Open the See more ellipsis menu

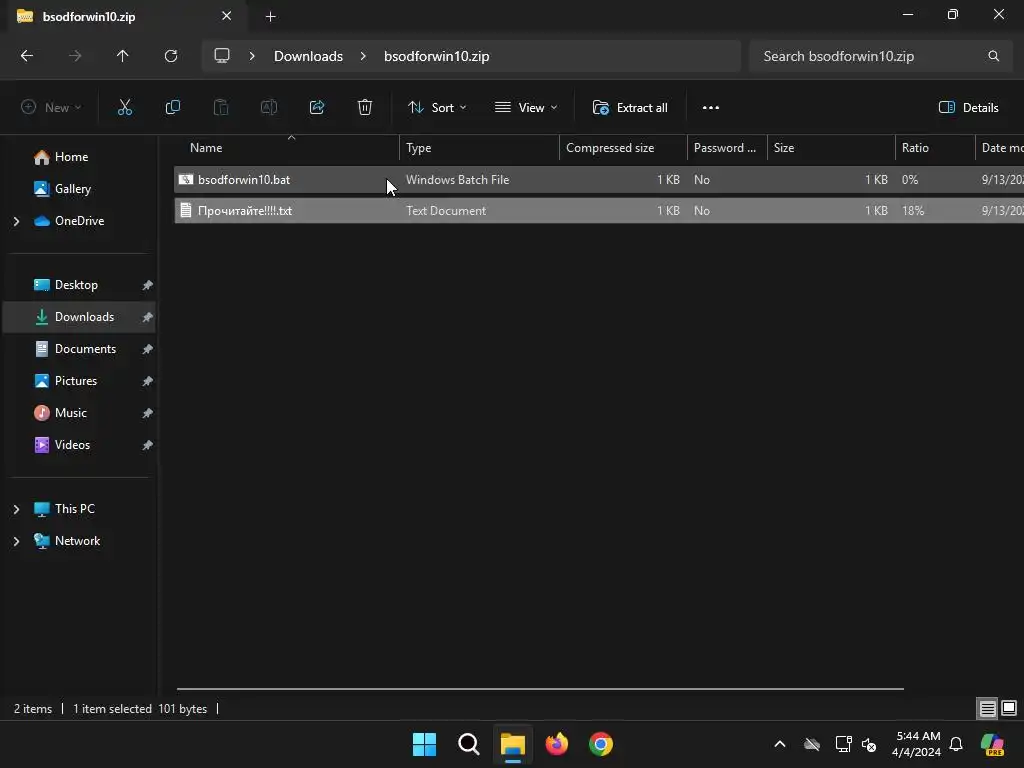click(711, 108)
